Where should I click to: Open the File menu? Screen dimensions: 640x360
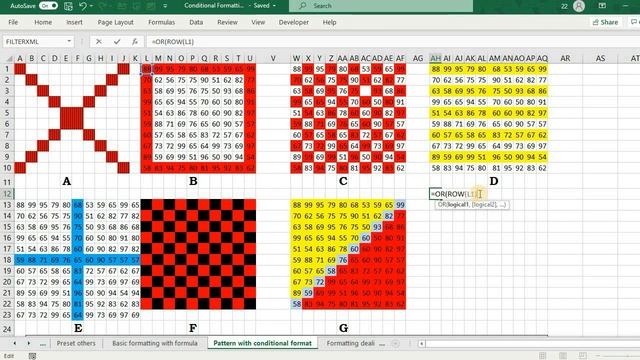coord(13,22)
